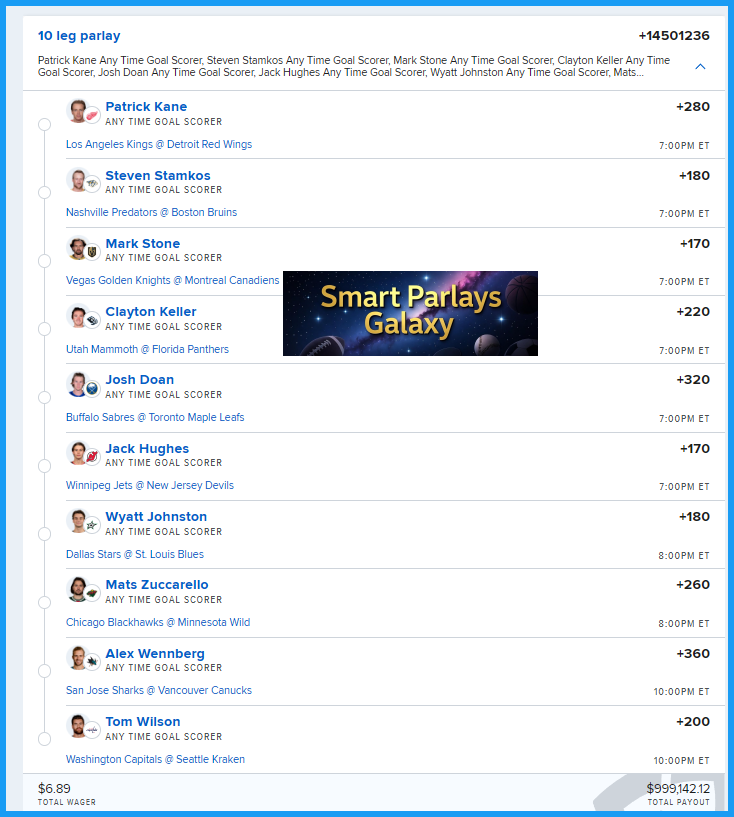734x817 pixels.
Task: Click the $999,142.12 total payout amount
Action: (x=678, y=788)
